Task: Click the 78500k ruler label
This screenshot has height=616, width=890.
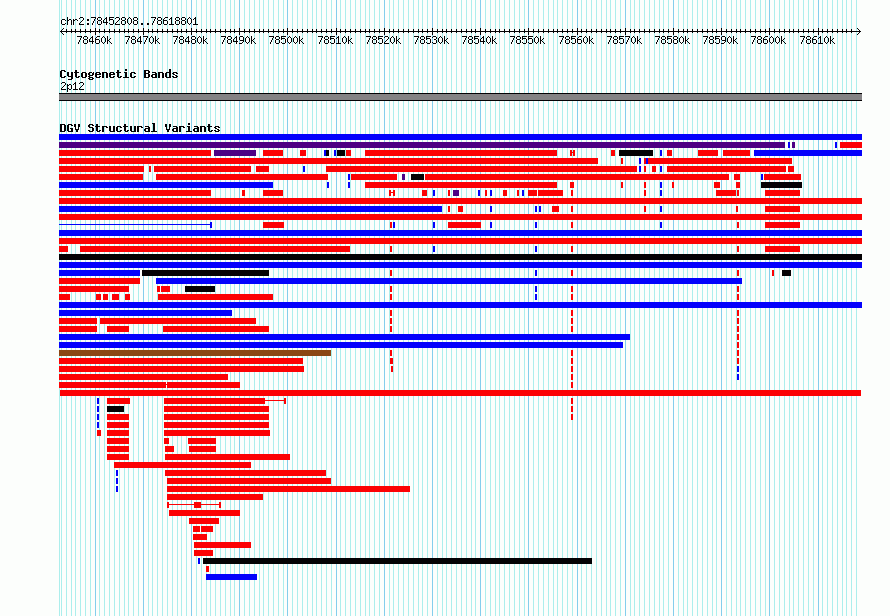Action: click(286, 40)
